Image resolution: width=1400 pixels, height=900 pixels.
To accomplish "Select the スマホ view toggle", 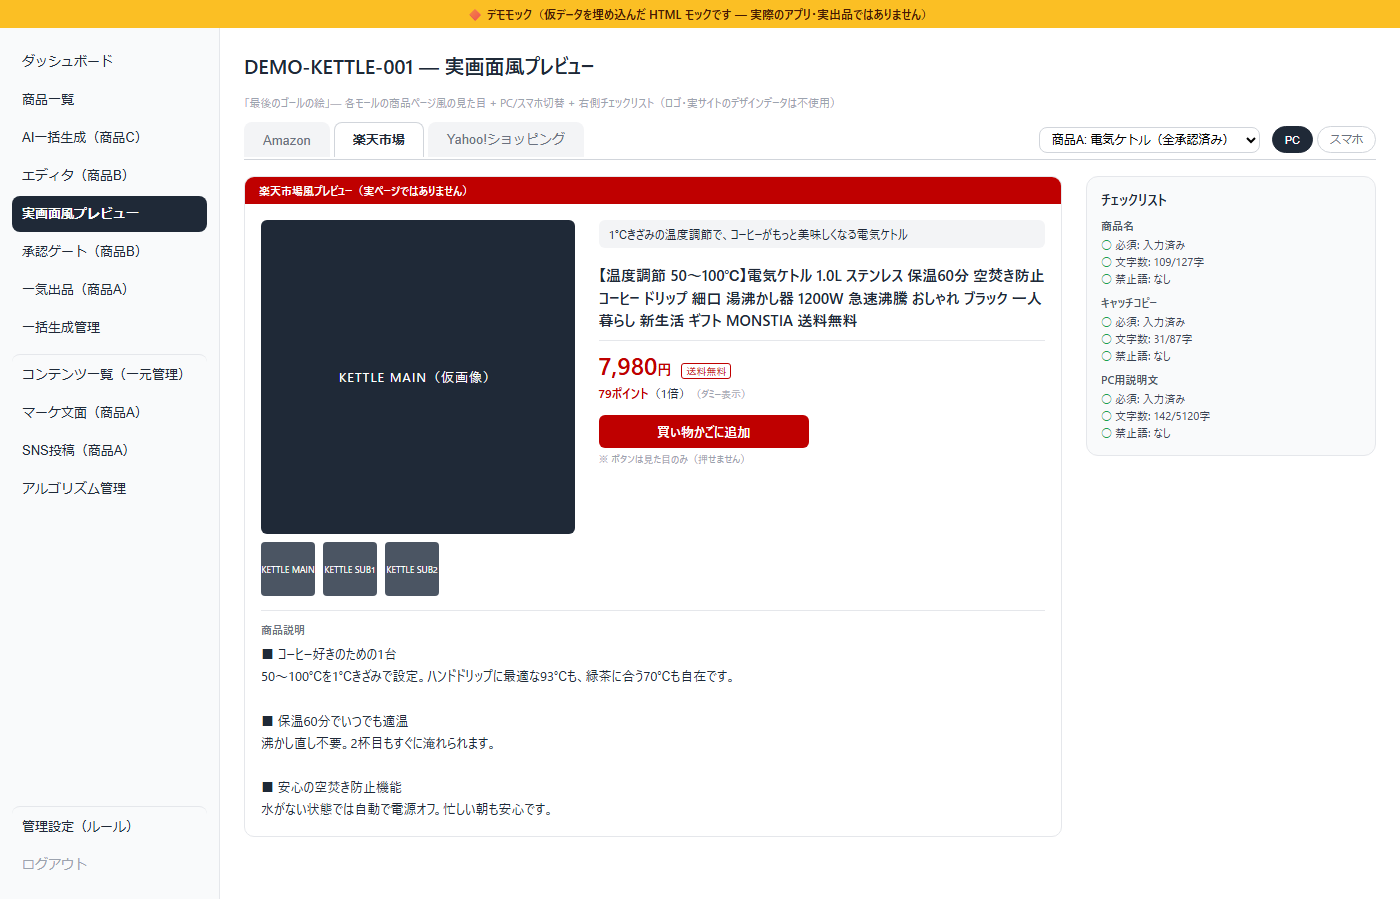I will pos(1346,140).
